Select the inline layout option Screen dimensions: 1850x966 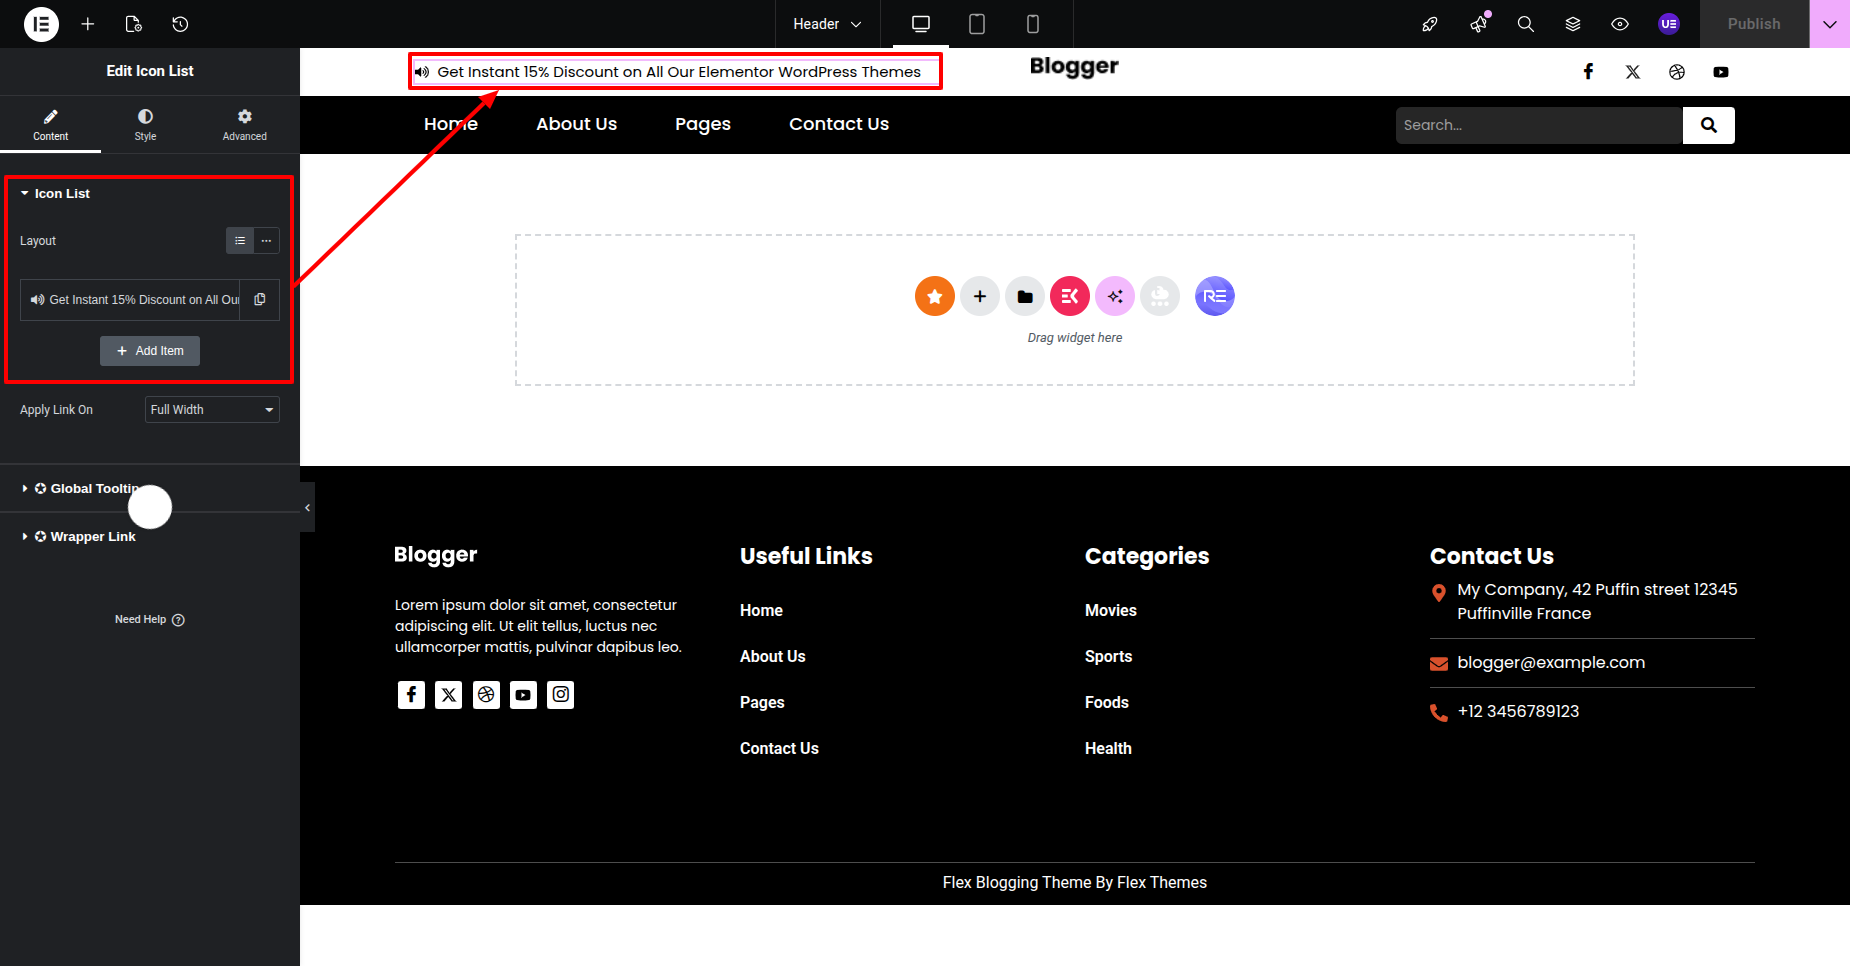click(x=267, y=241)
